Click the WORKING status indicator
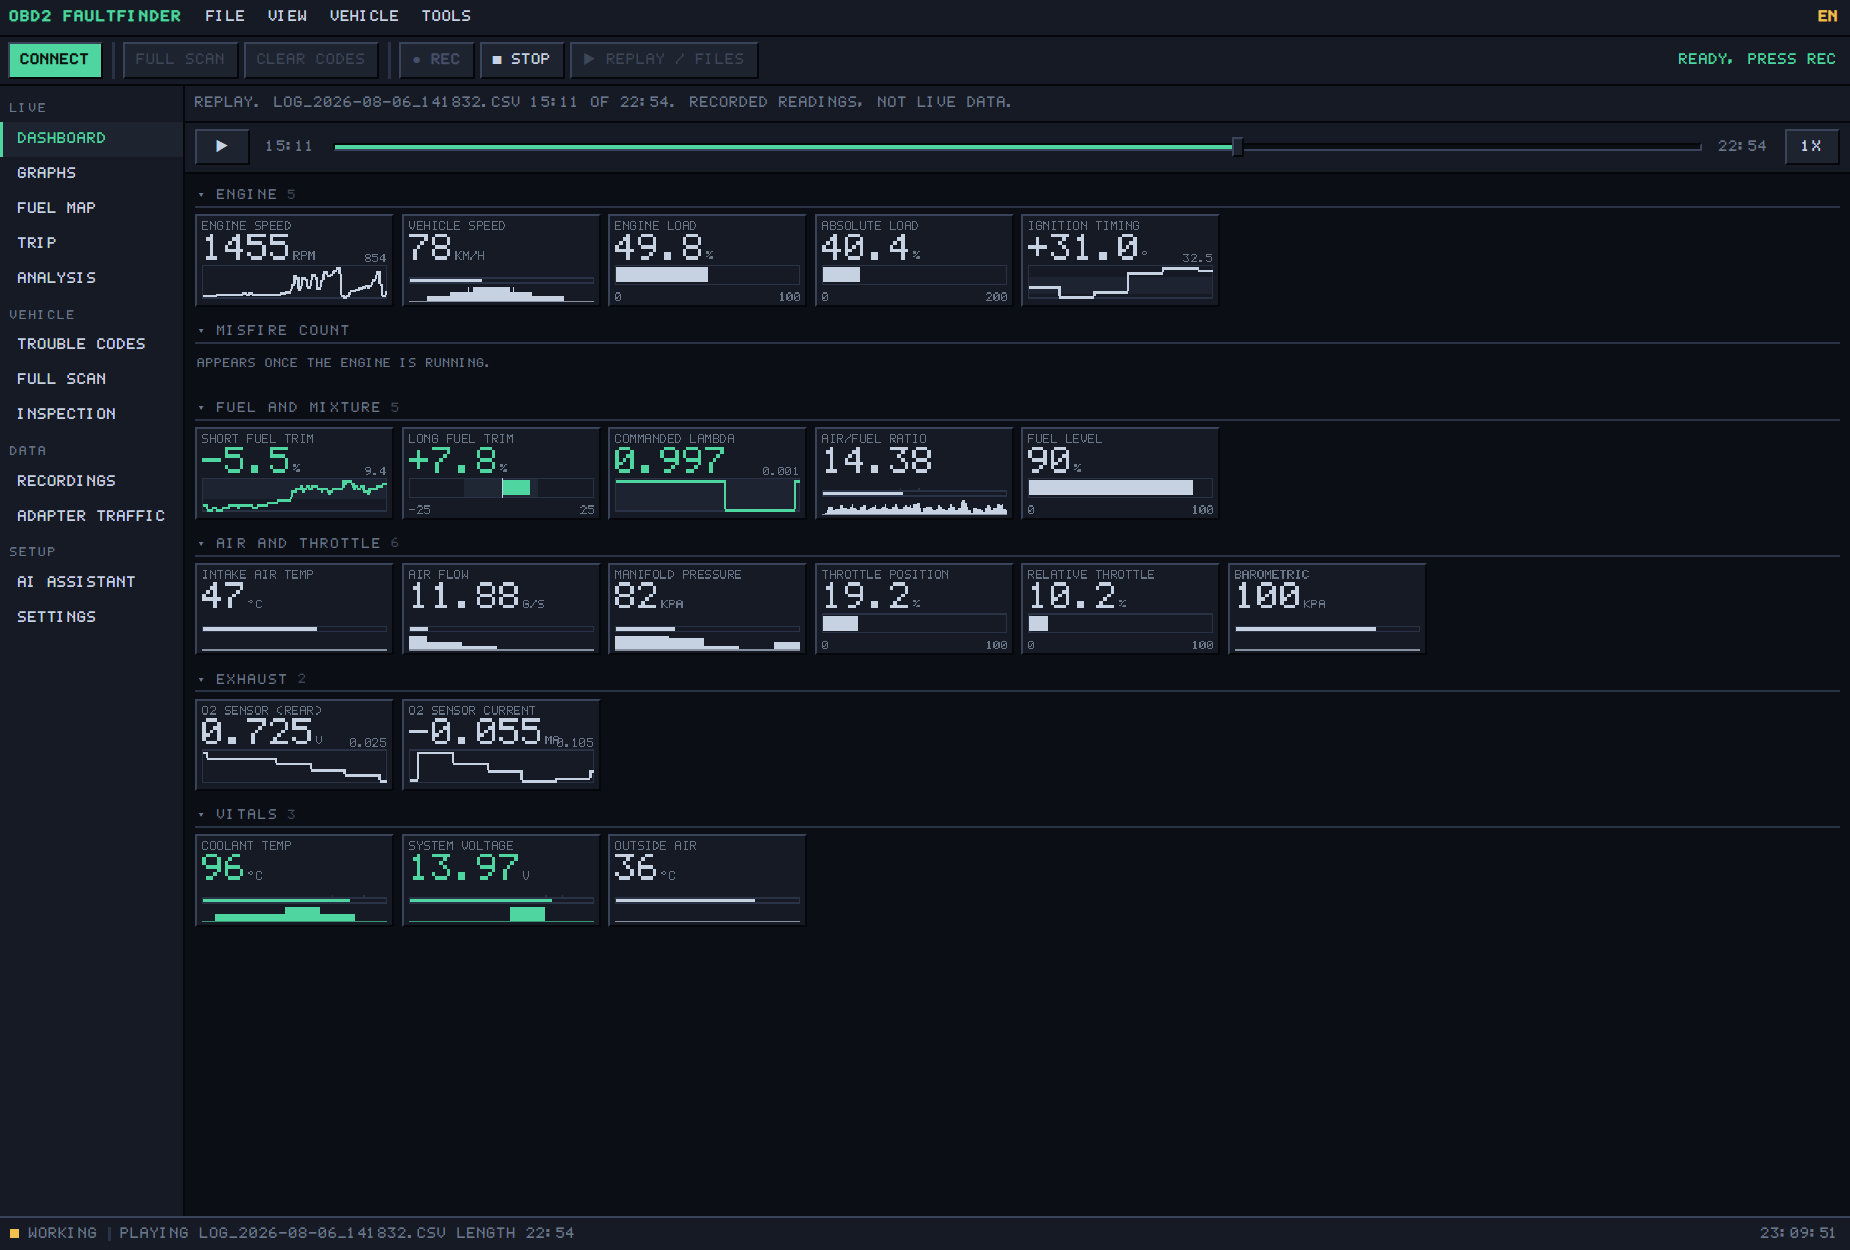This screenshot has height=1250, width=1850. 54,1233
